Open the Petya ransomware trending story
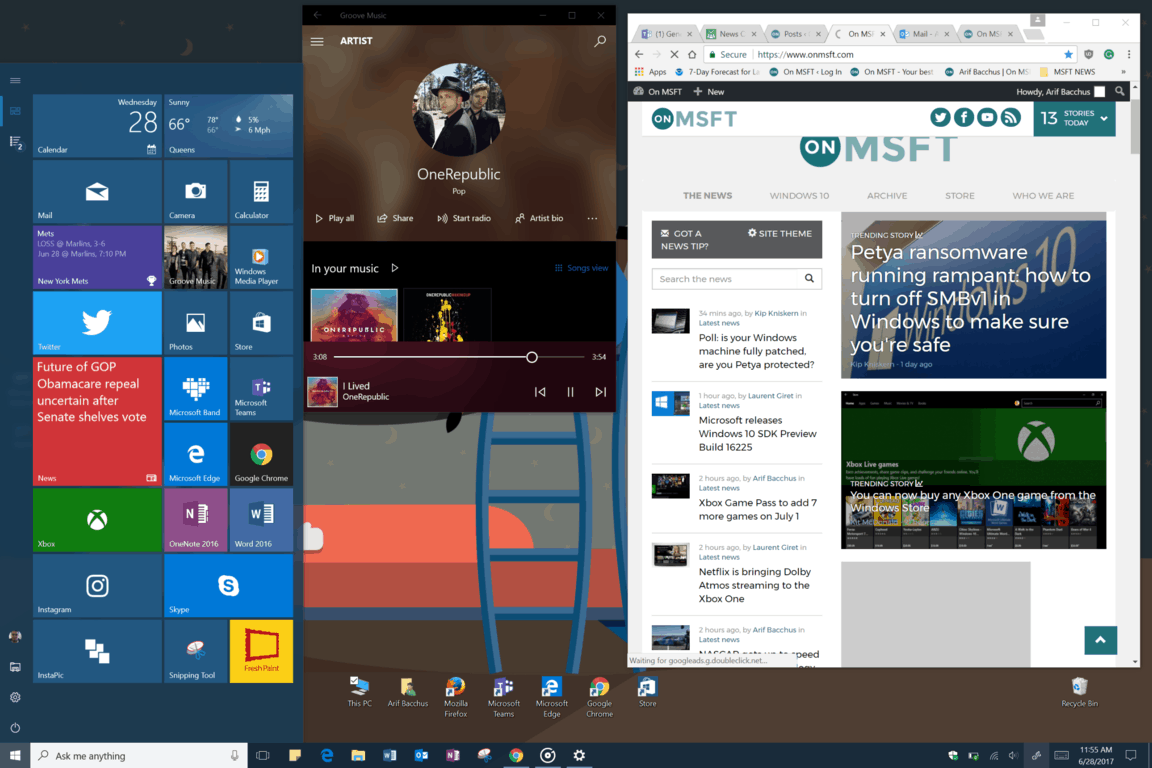The image size is (1152, 768). pyautogui.click(x=972, y=298)
